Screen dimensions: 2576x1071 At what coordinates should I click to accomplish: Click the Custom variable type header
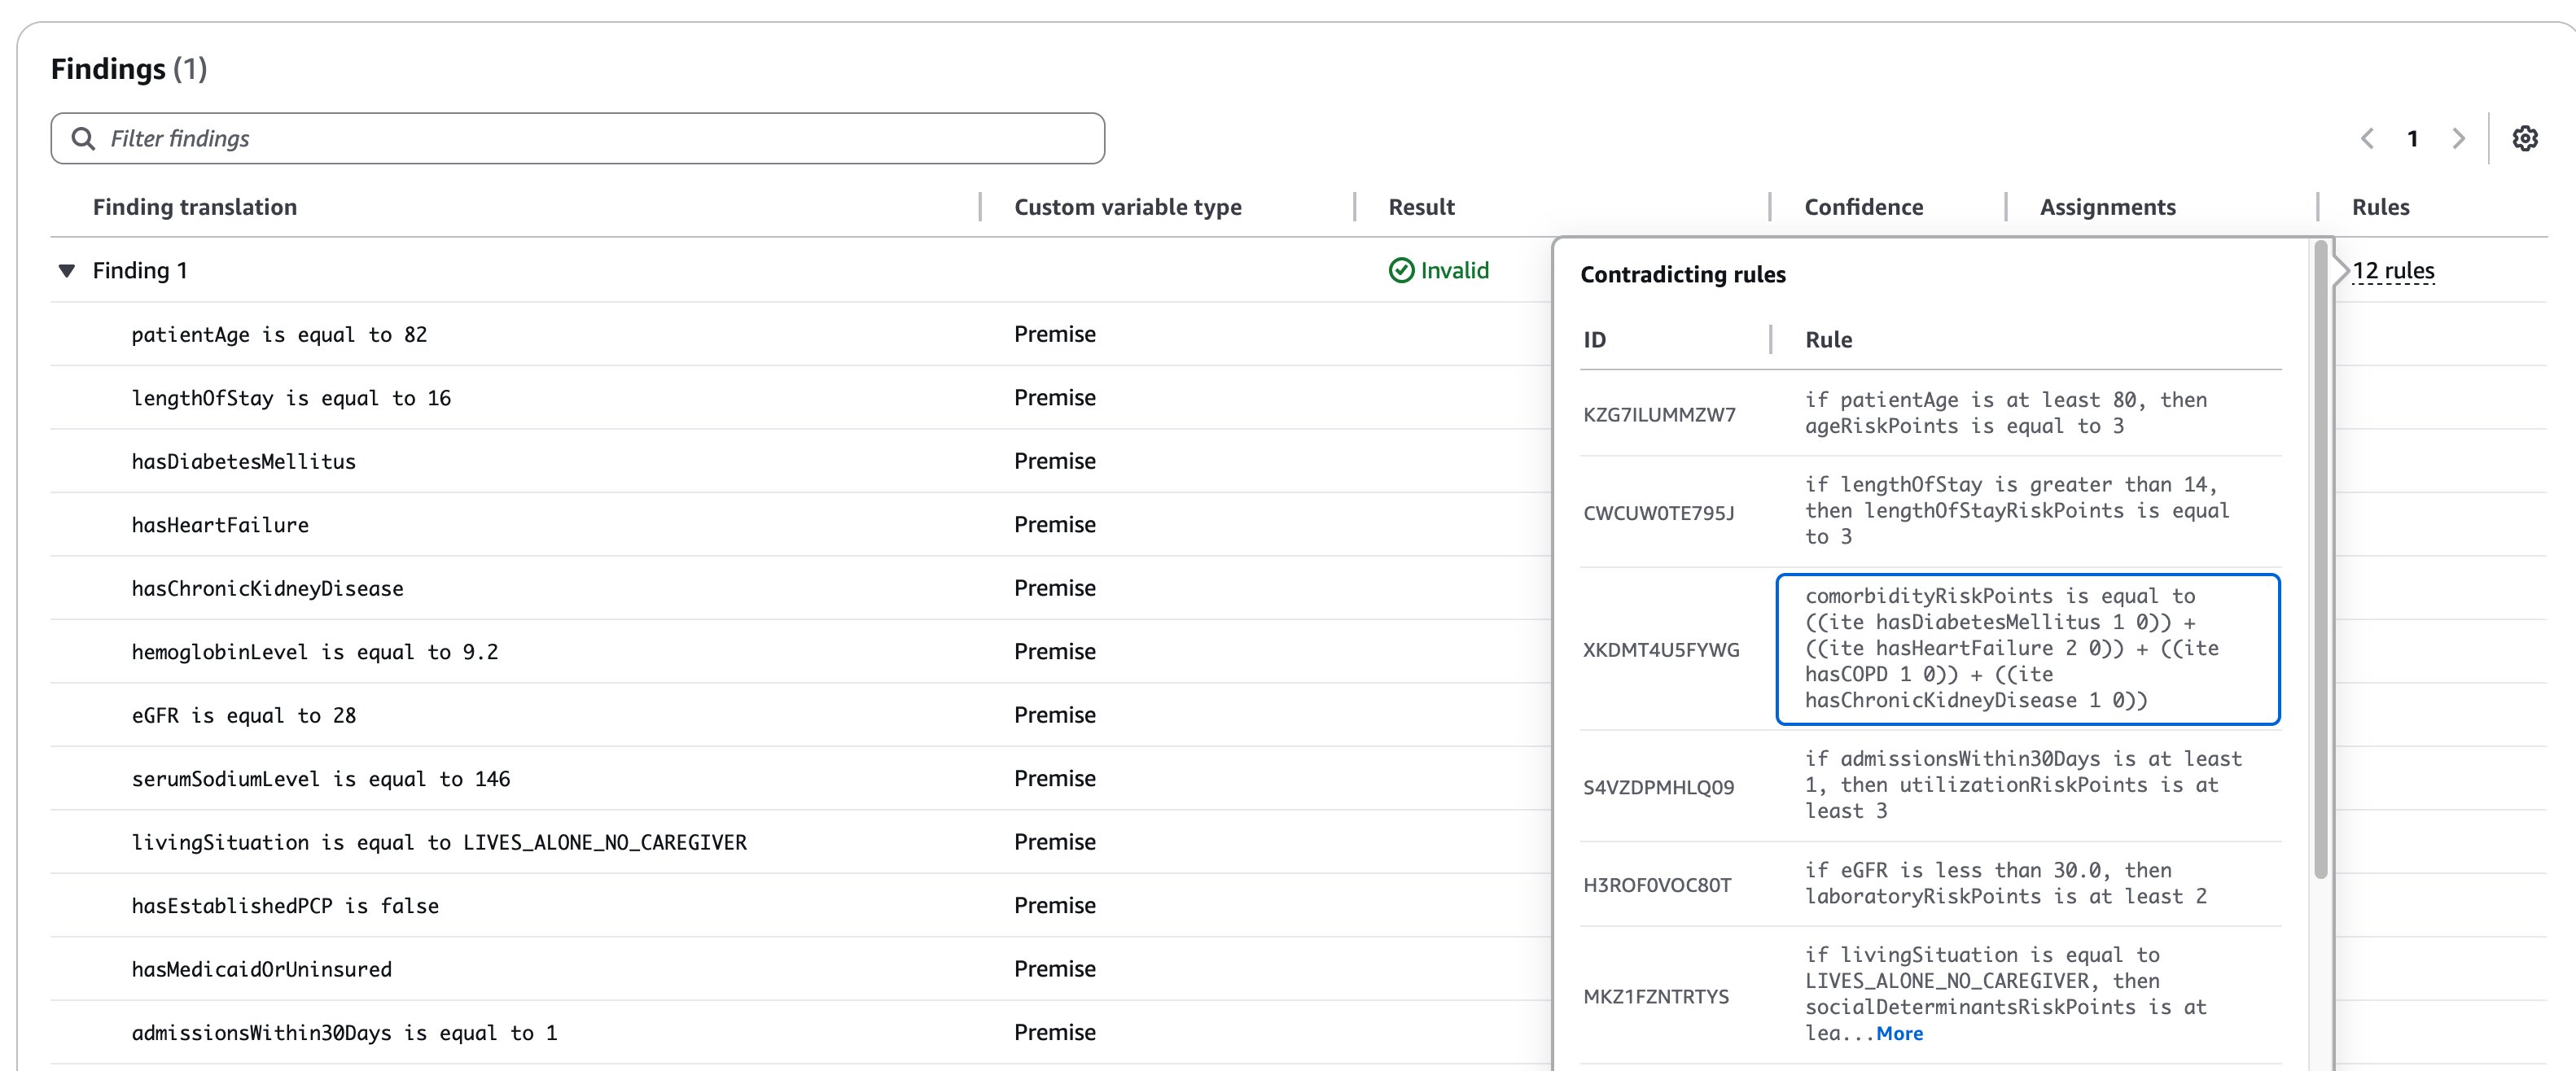point(1127,207)
